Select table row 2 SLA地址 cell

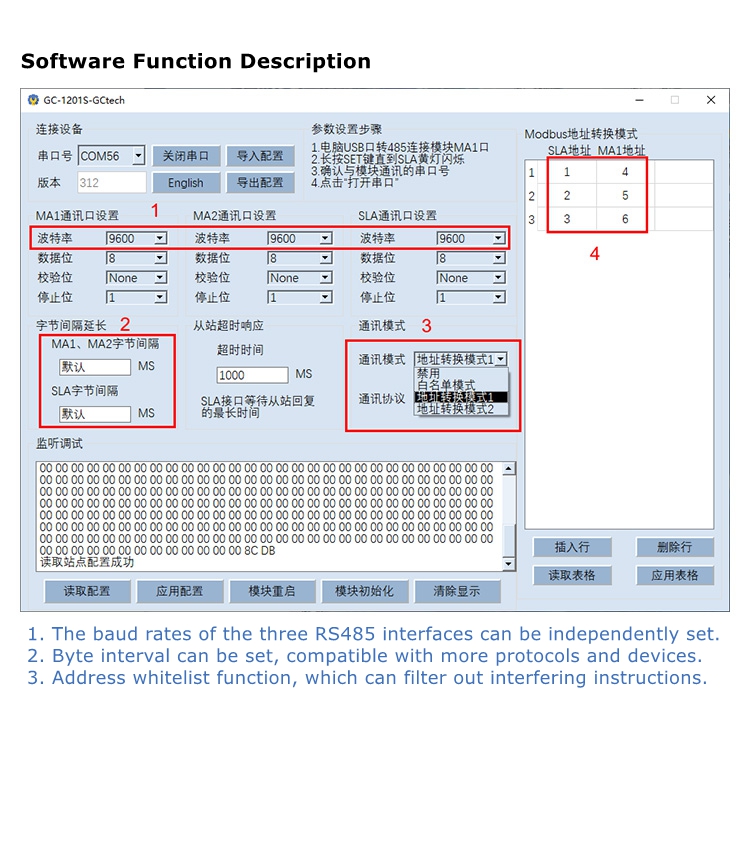[x=567, y=196]
